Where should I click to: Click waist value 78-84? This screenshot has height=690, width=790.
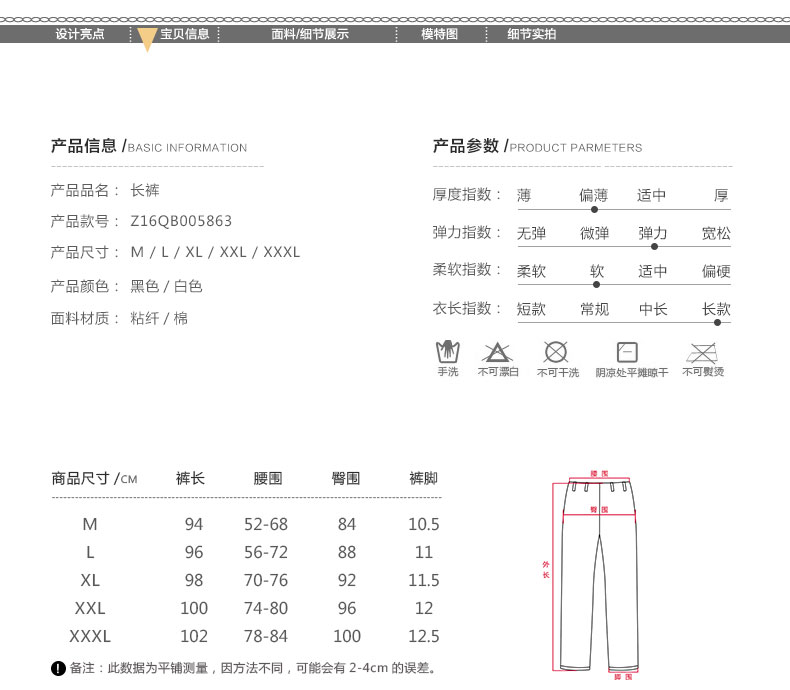coord(266,636)
